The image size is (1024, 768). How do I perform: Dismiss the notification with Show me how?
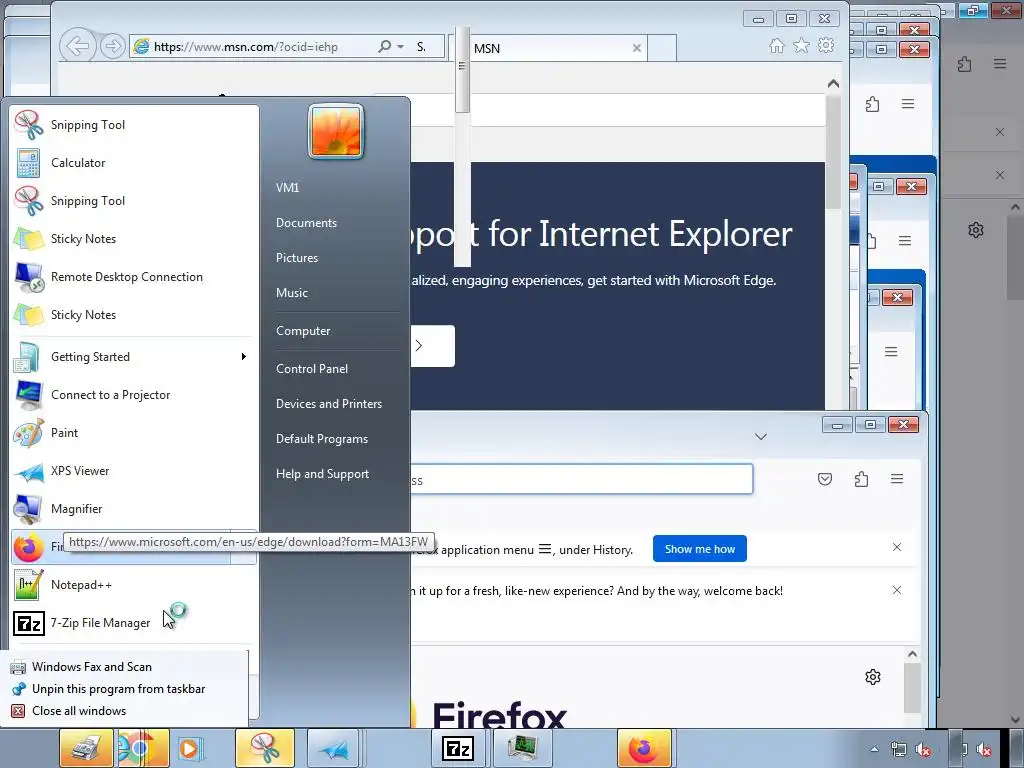pos(897,547)
